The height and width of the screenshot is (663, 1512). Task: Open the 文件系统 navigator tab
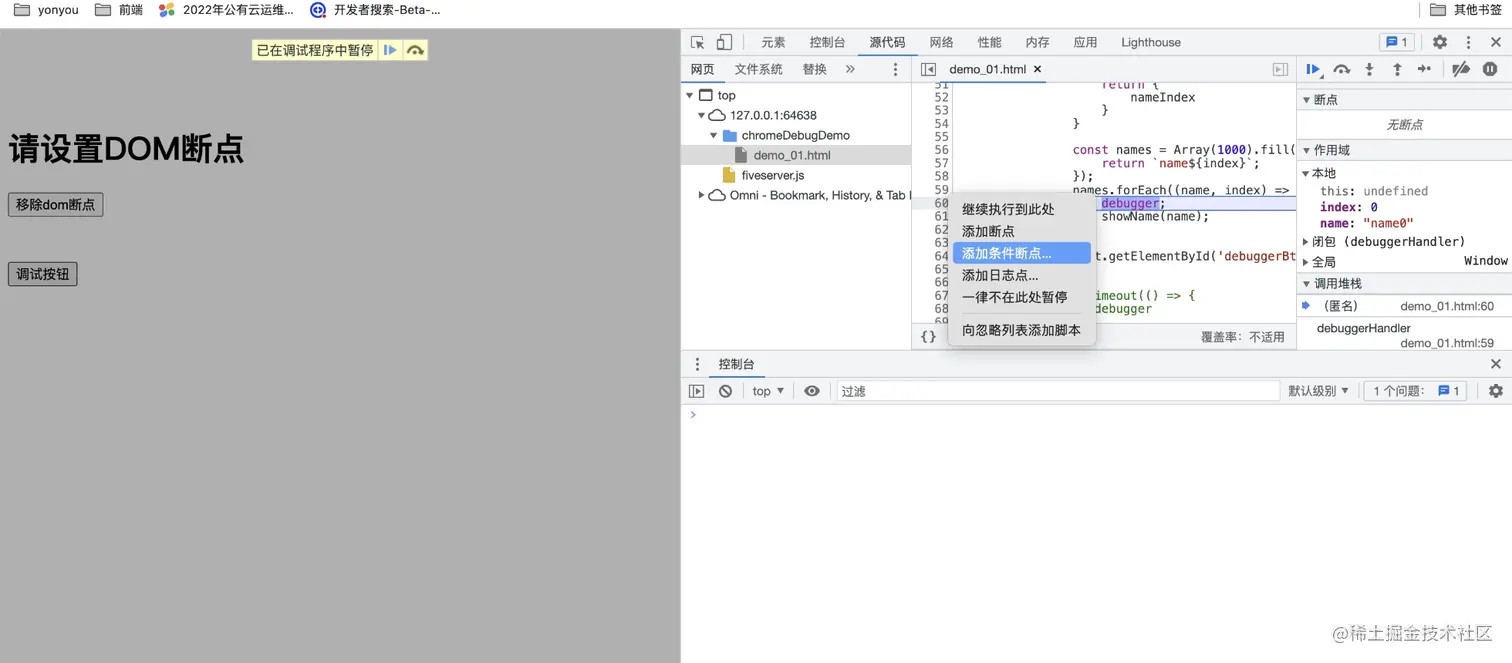point(758,69)
